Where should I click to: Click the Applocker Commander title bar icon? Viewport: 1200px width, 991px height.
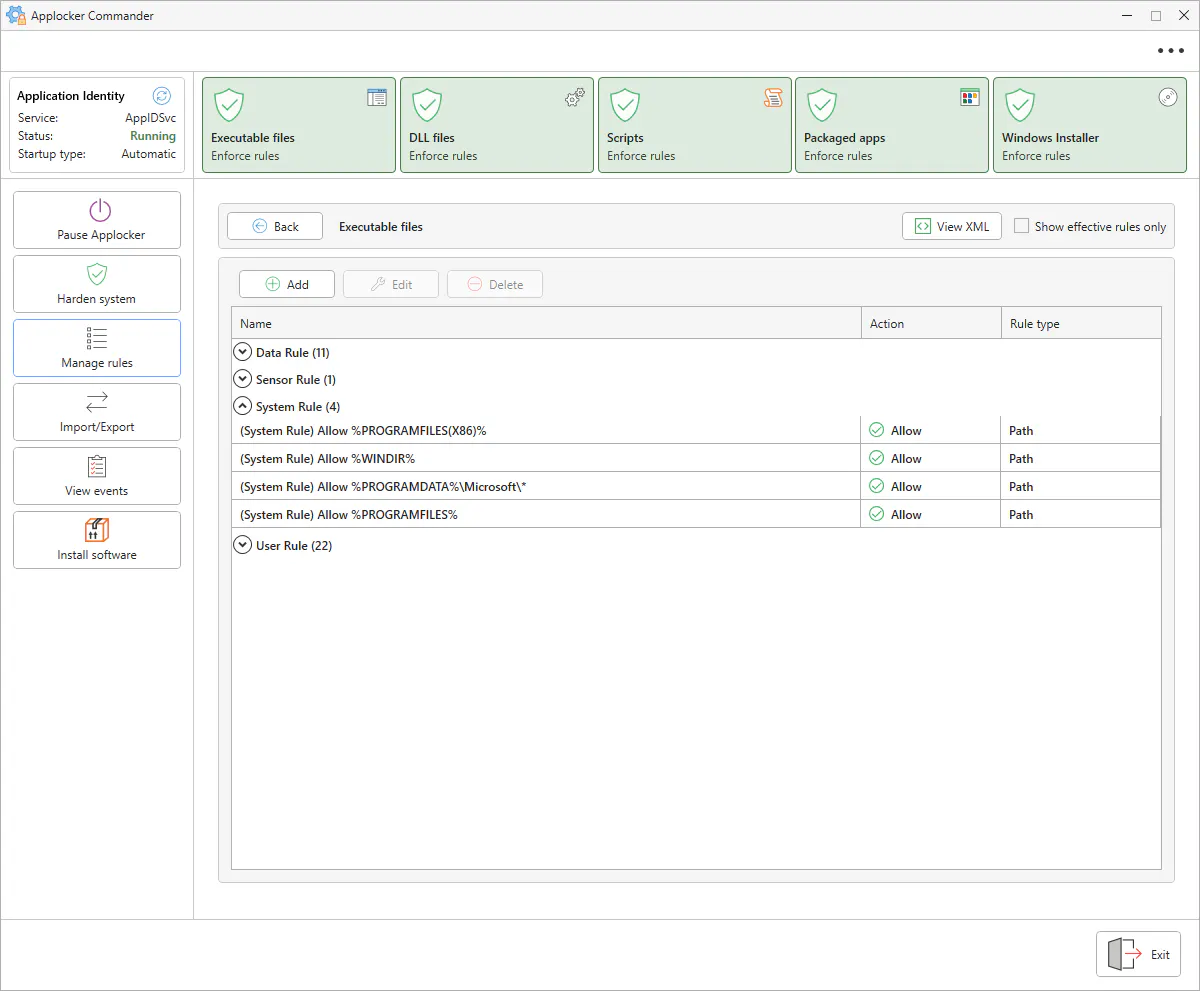(16, 15)
